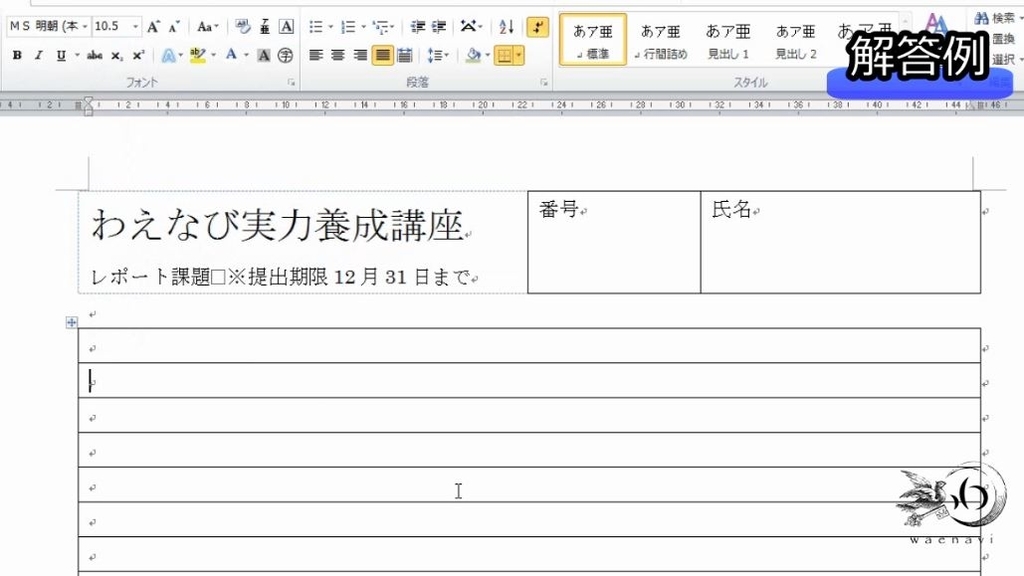Toggle justify alignment off
Viewport: 1024px width, 576px height.
(382, 55)
